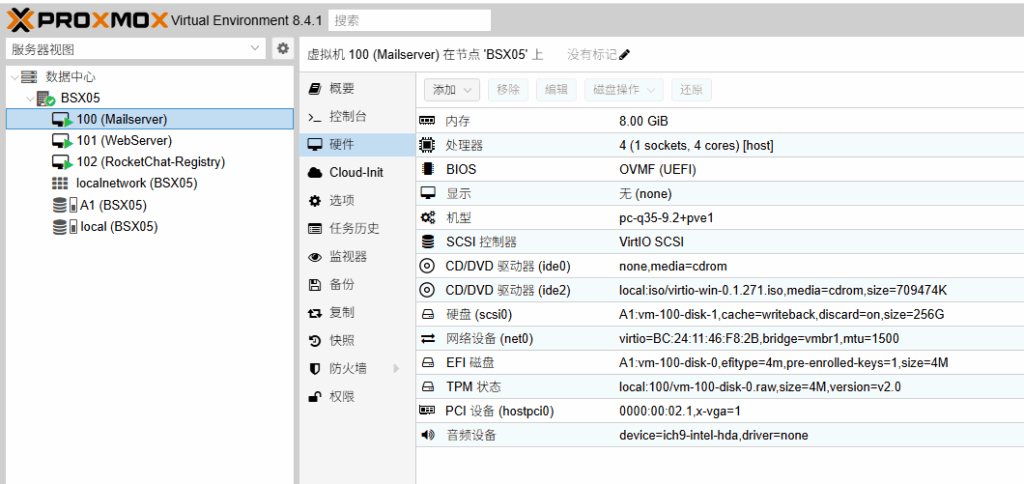This screenshot has height=484, width=1024.
Task: Click the datacenter server icon
Action: pyautogui.click(x=29, y=77)
